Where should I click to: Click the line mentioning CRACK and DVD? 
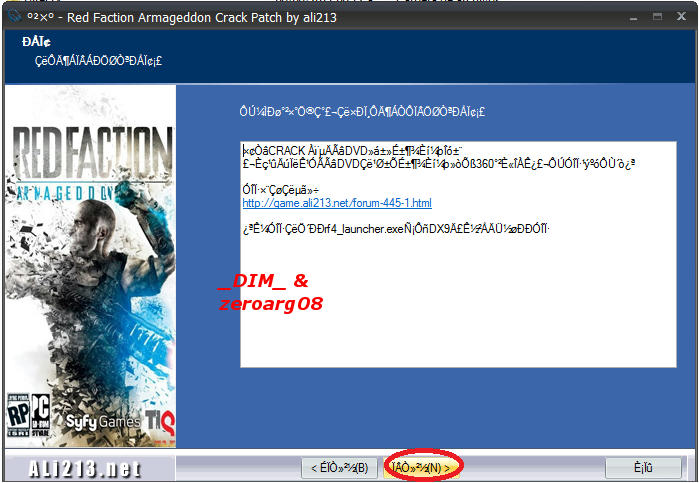coord(352,151)
